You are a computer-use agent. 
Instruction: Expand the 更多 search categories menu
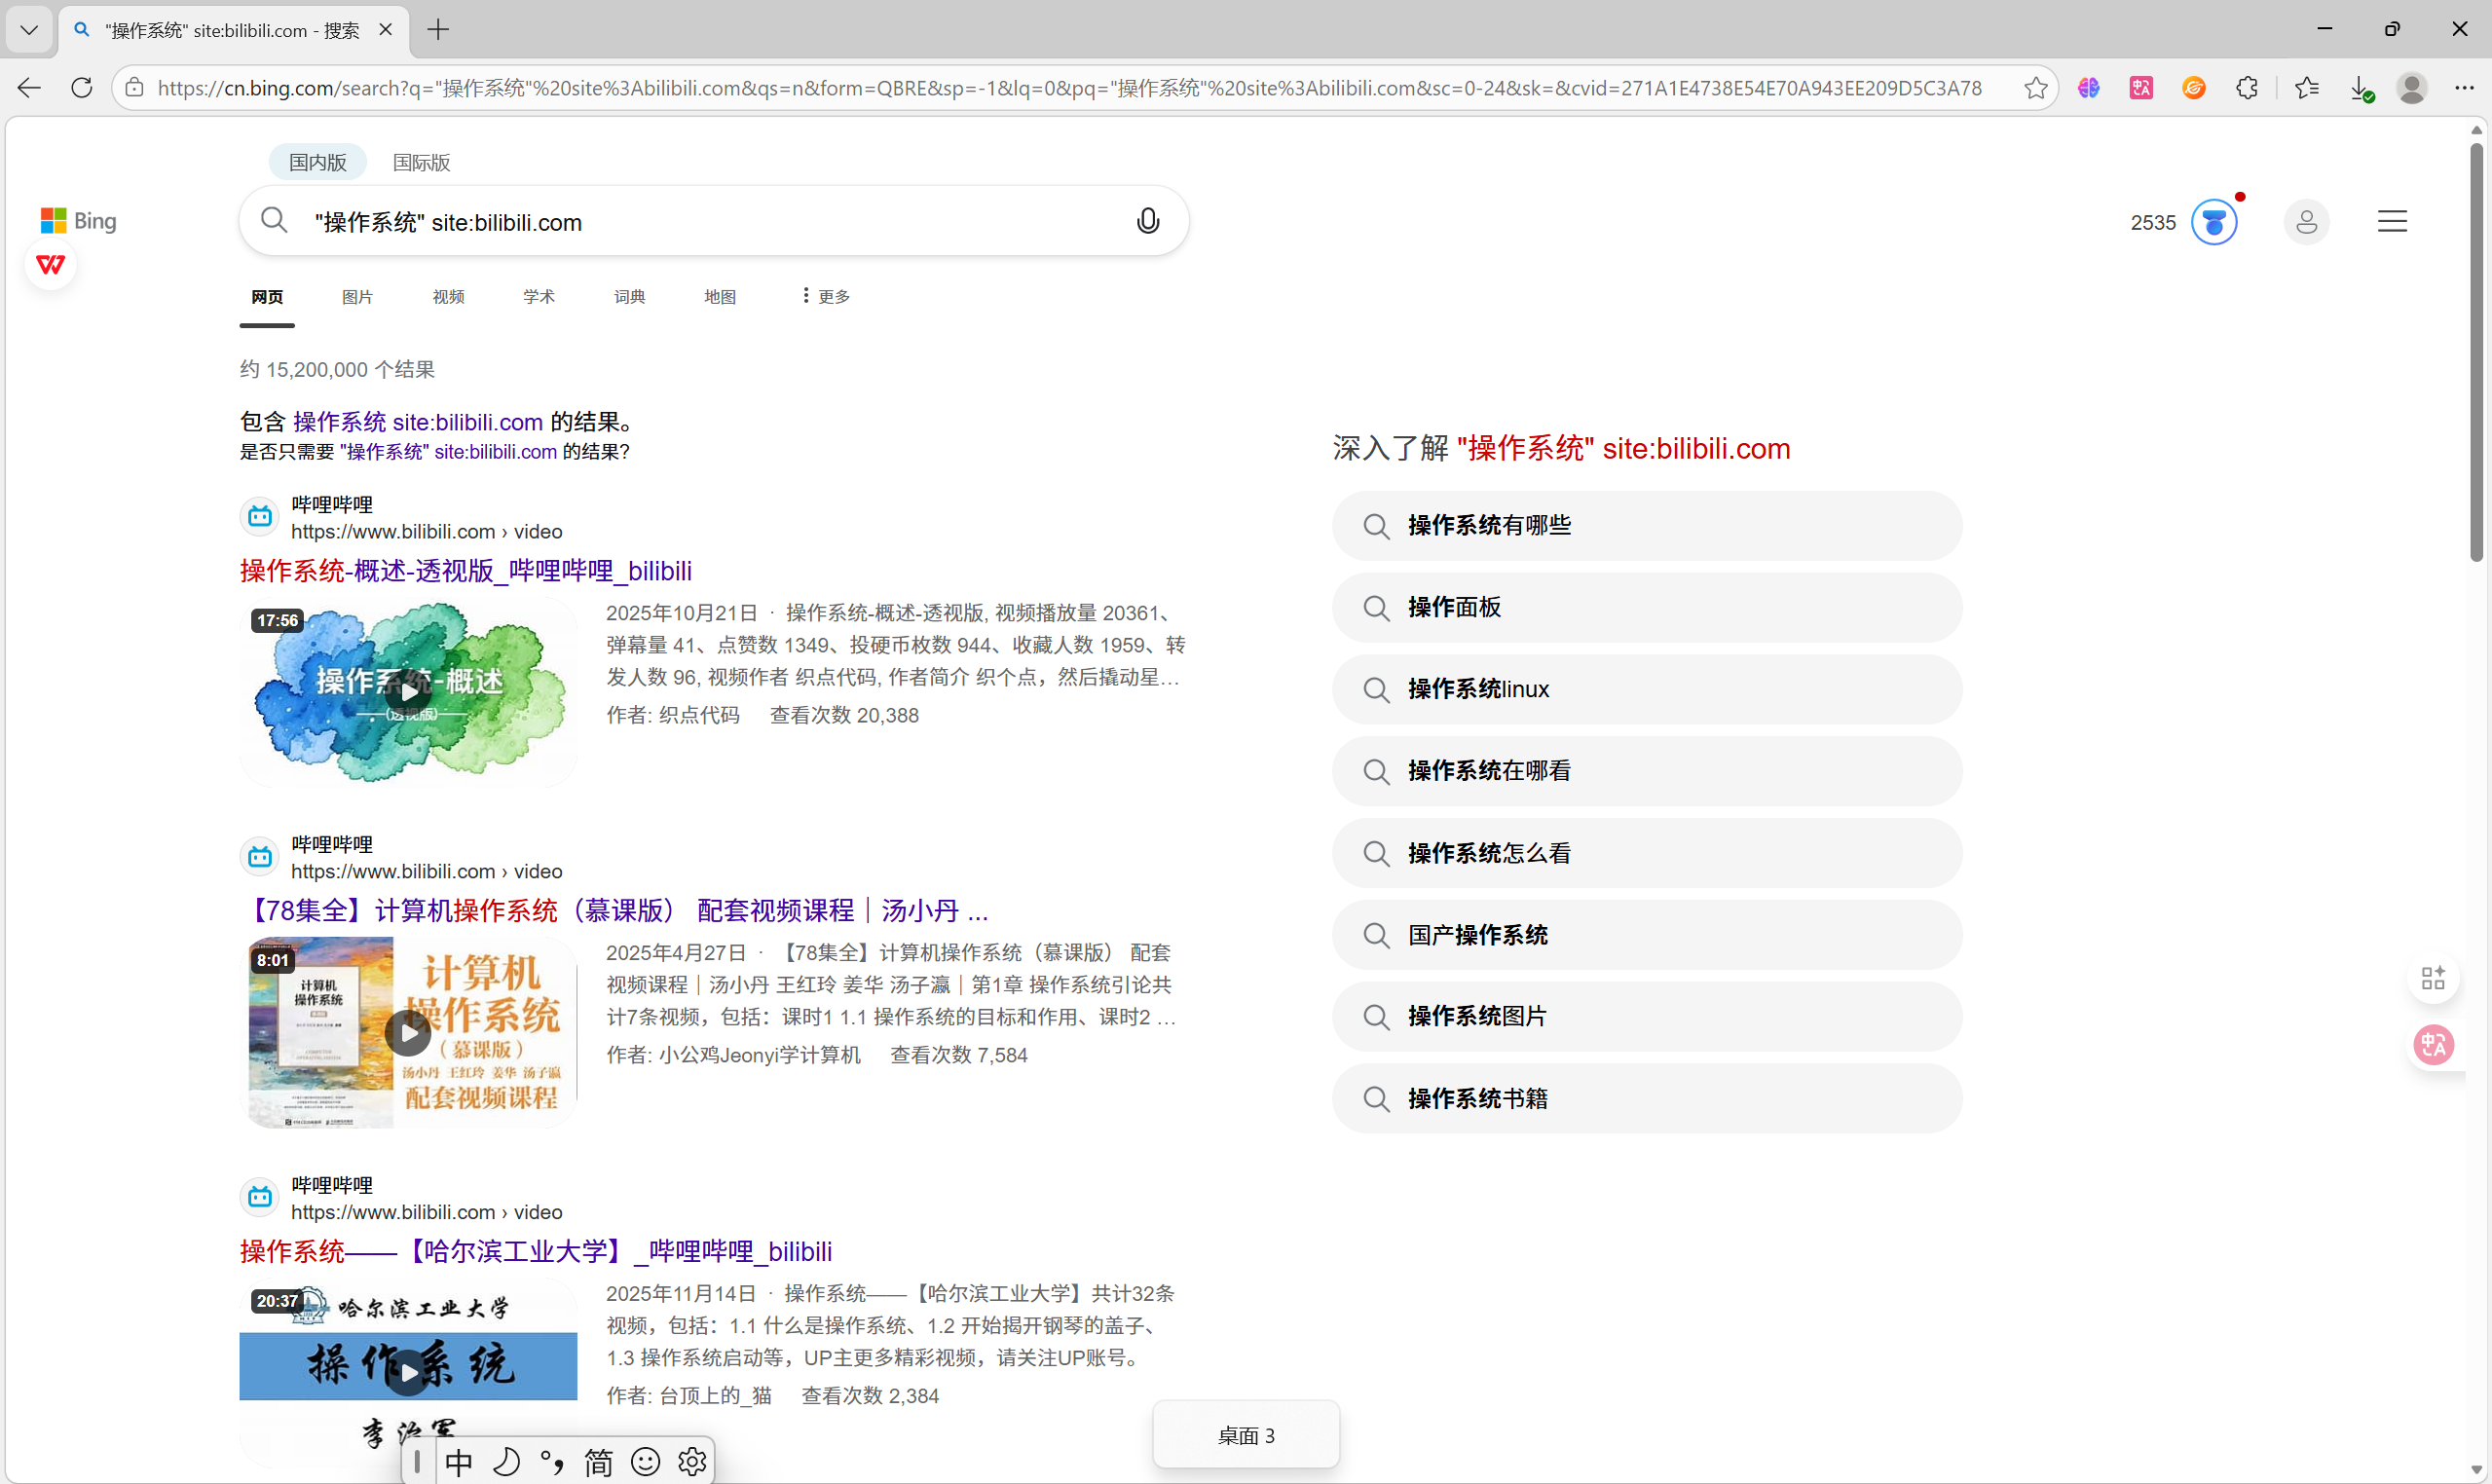tap(825, 296)
